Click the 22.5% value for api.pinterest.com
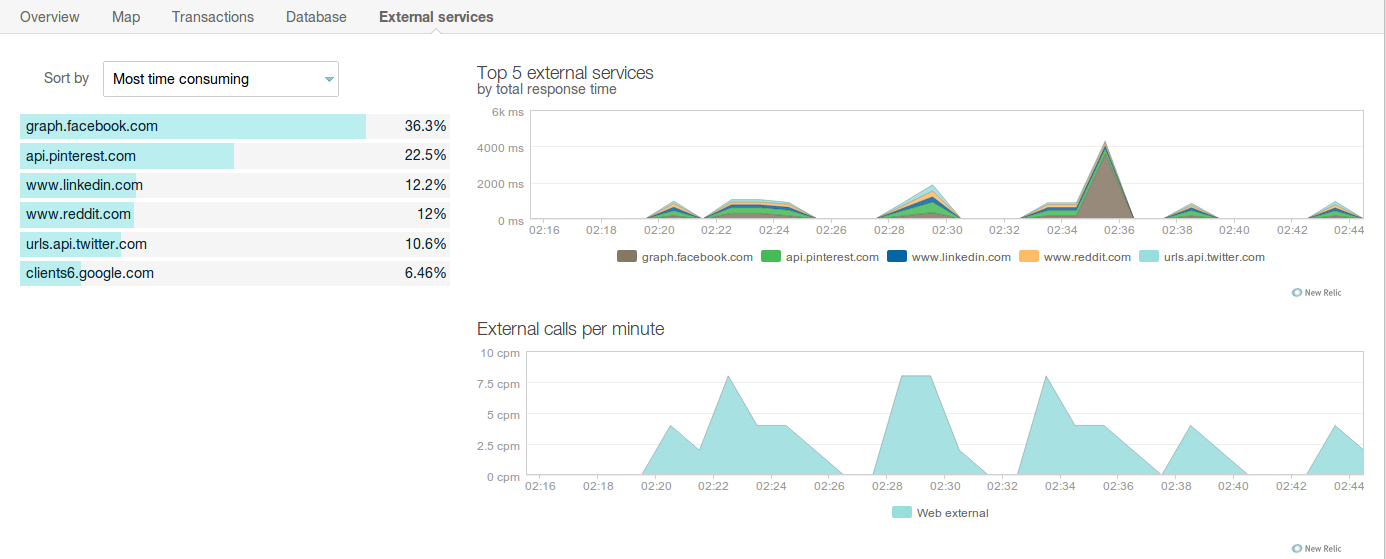This screenshot has height=559, width=1386. click(x=425, y=156)
